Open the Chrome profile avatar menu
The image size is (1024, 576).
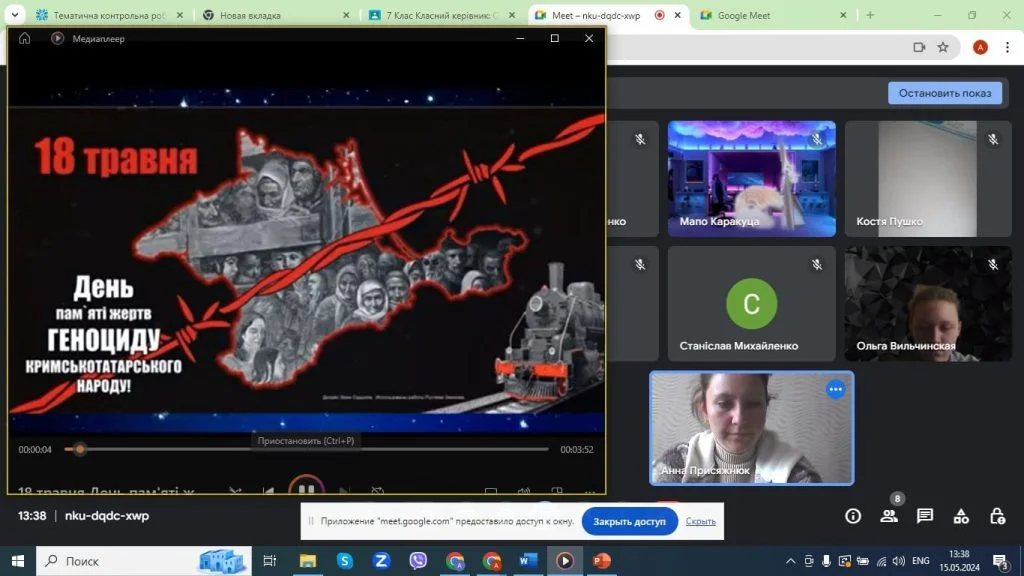(980, 47)
